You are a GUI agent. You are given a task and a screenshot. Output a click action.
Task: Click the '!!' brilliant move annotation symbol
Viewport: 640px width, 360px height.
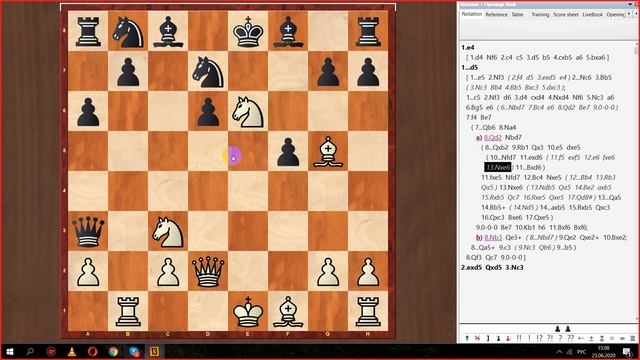click(x=519, y=338)
